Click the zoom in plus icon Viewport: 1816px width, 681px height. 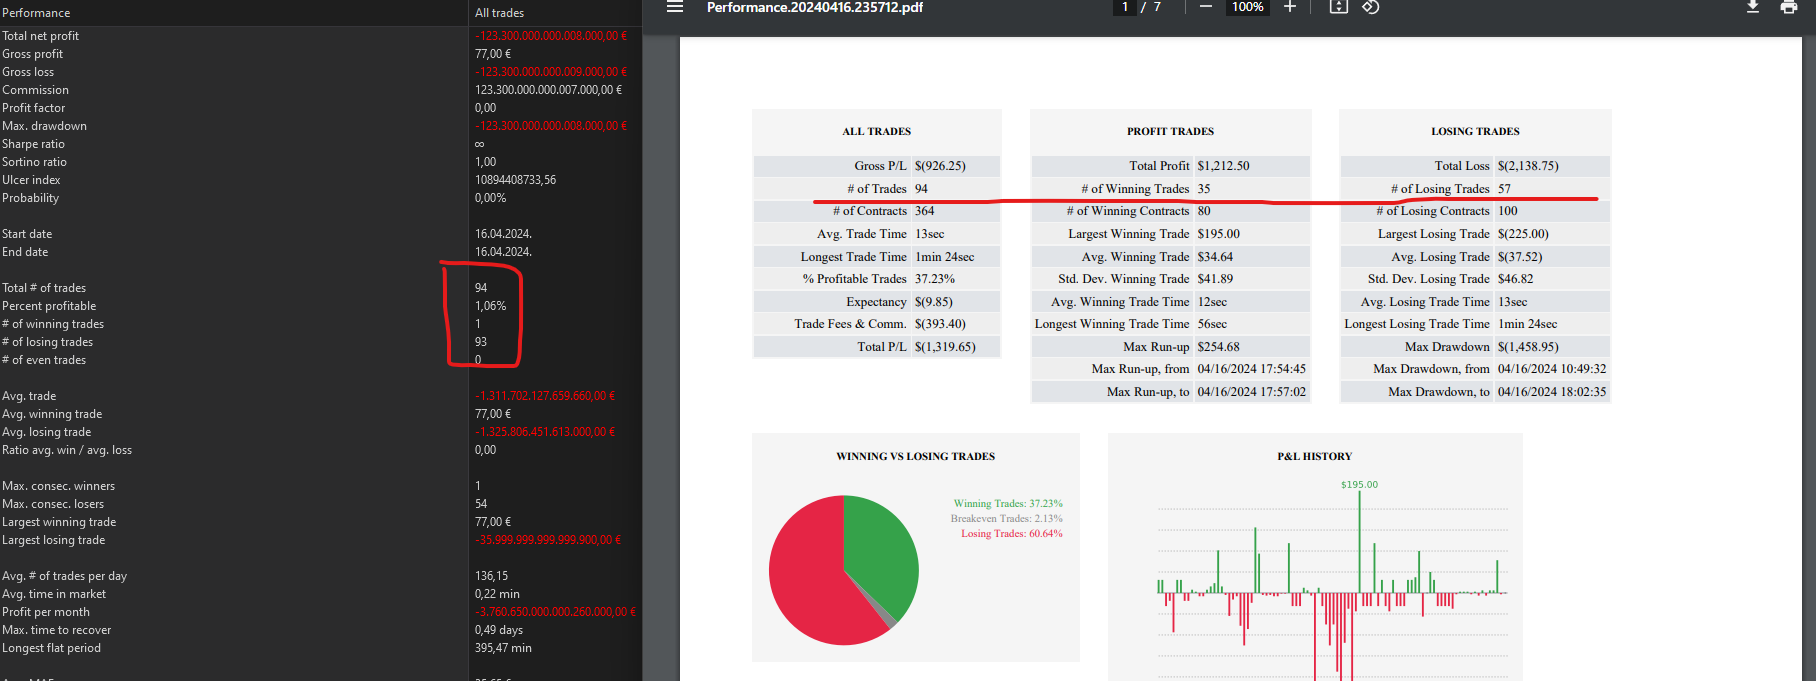pyautogui.click(x=1290, y=7)
